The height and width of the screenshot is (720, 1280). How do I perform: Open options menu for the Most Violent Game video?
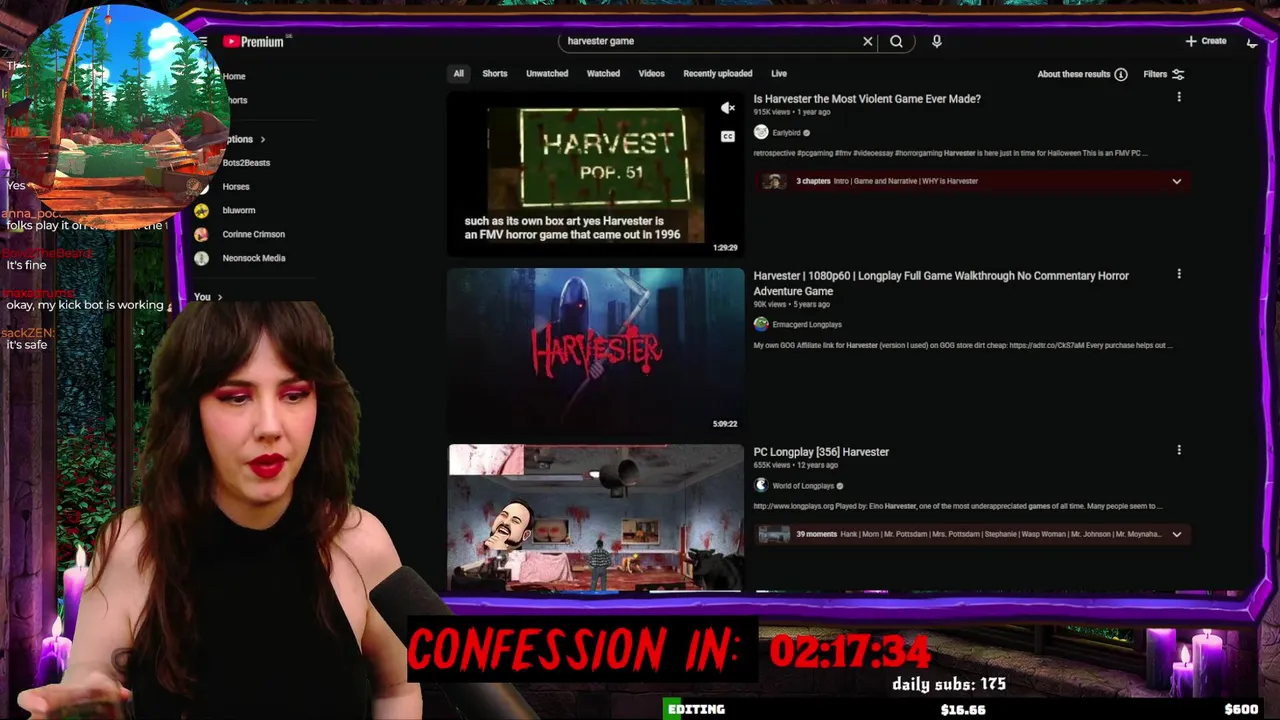coord(1179,98)
